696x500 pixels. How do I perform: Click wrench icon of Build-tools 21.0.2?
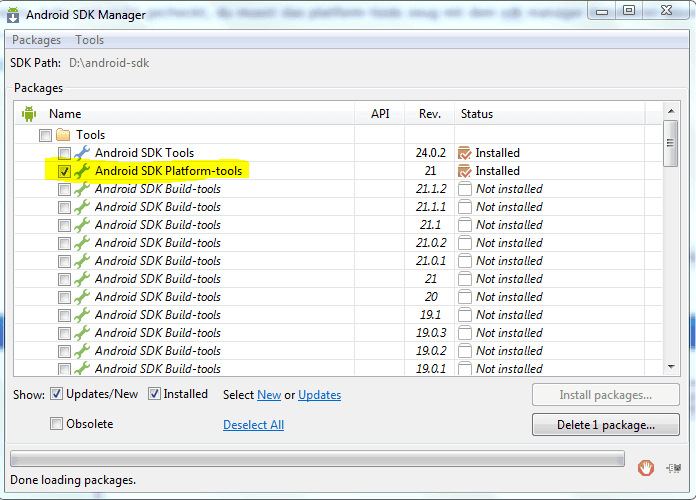82,243
